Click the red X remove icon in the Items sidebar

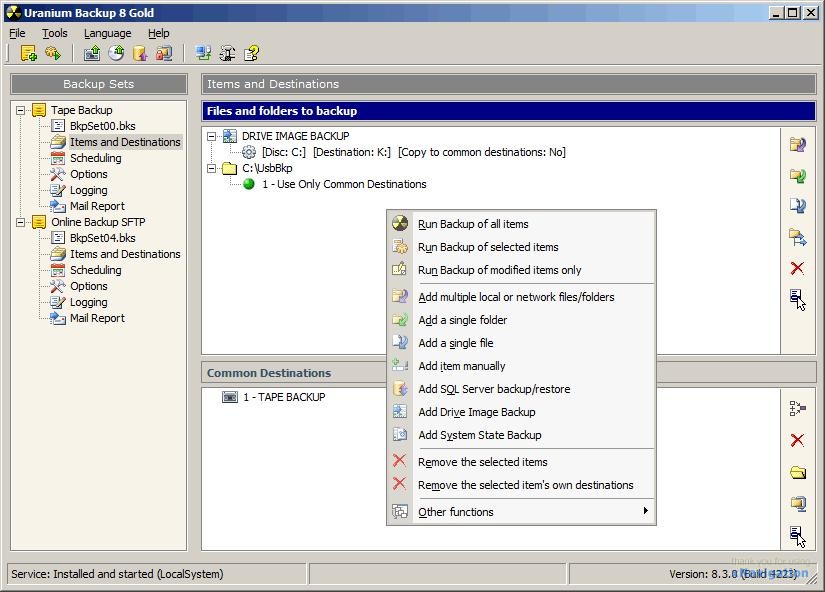[797, 268]
